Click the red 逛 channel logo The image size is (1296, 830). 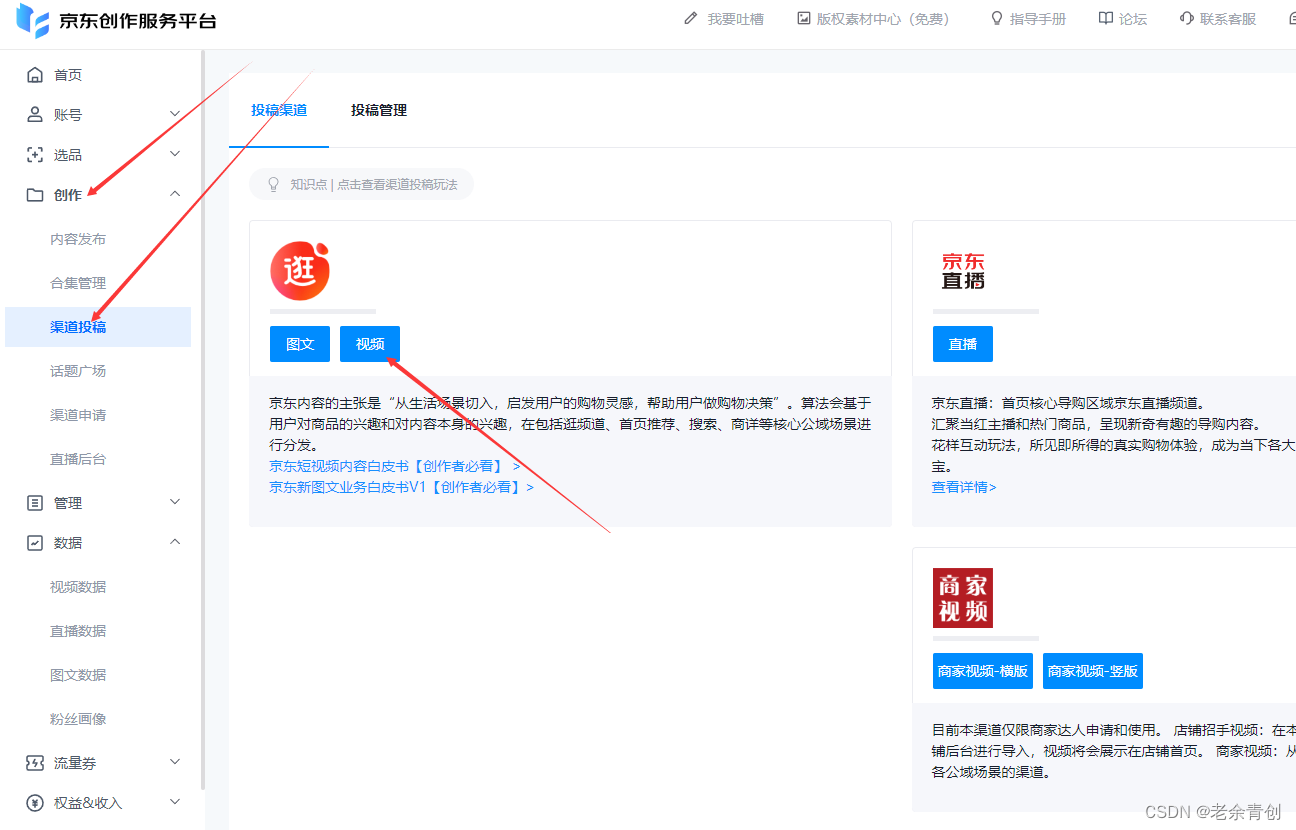tap(300, 271)
